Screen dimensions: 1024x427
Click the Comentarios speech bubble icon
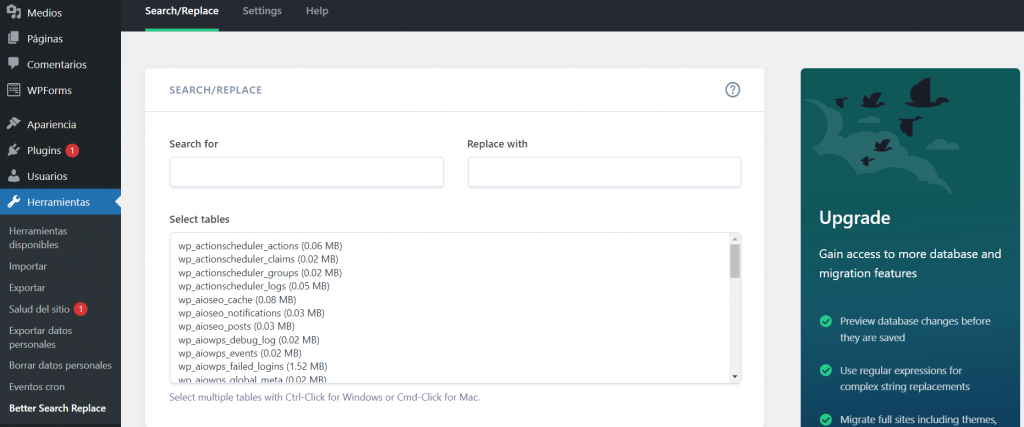(x=13, y=64)
